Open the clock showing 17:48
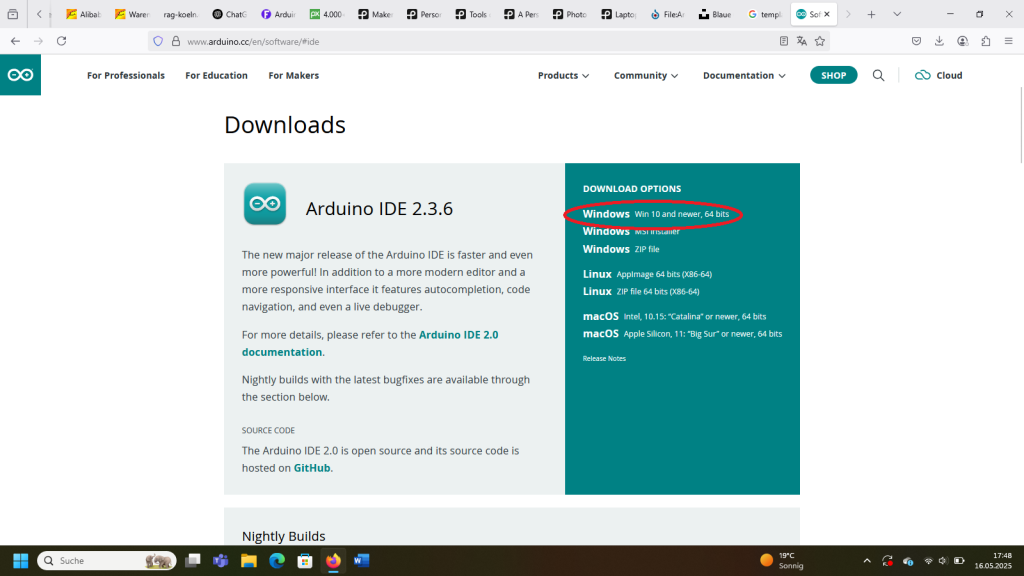 pyautogui.click(x=993, y=561)
